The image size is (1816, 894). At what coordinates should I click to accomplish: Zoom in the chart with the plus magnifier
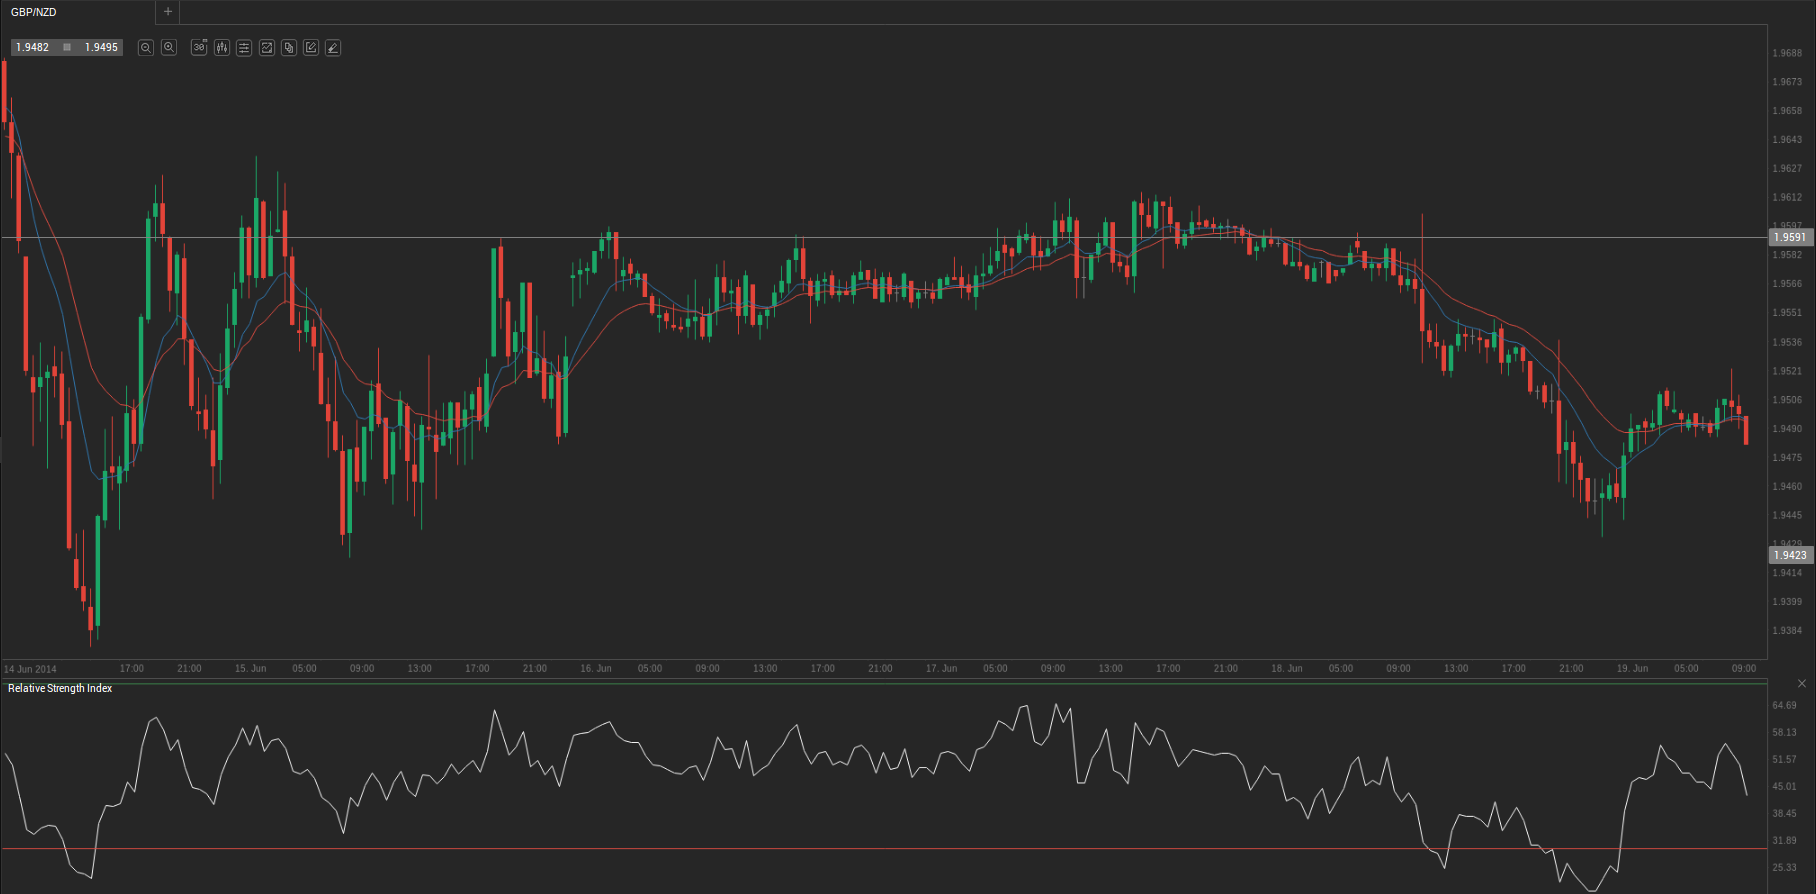click(169, 48)
